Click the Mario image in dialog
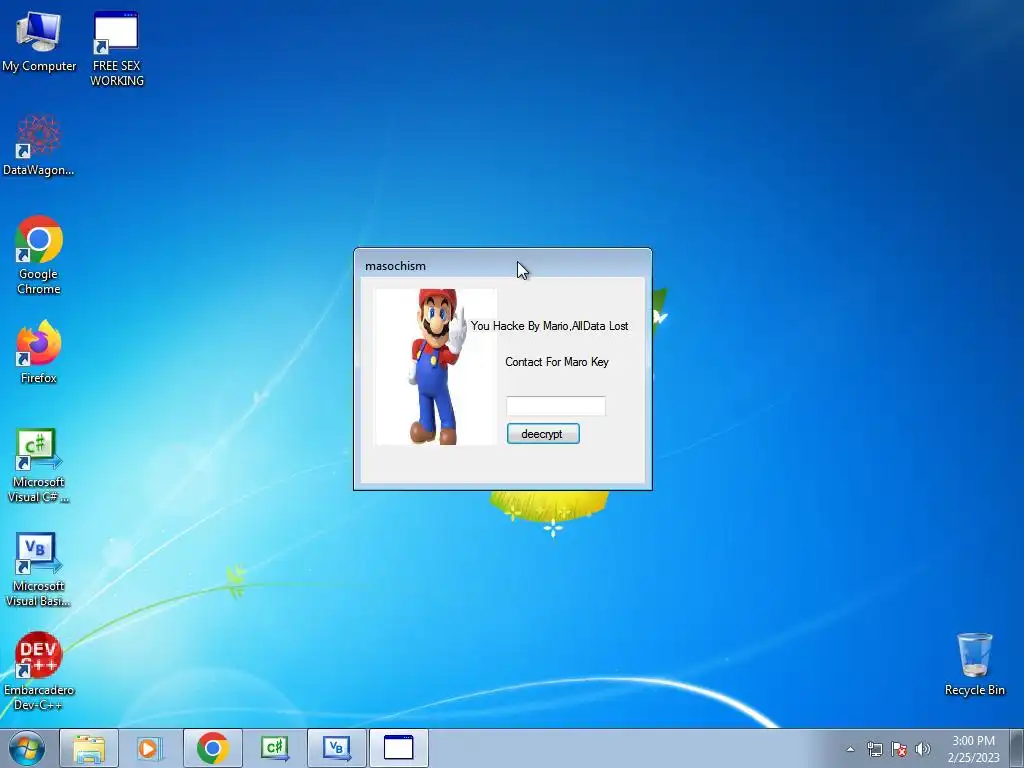Viewport: 1024px width, 768px height. click(436, 366)
